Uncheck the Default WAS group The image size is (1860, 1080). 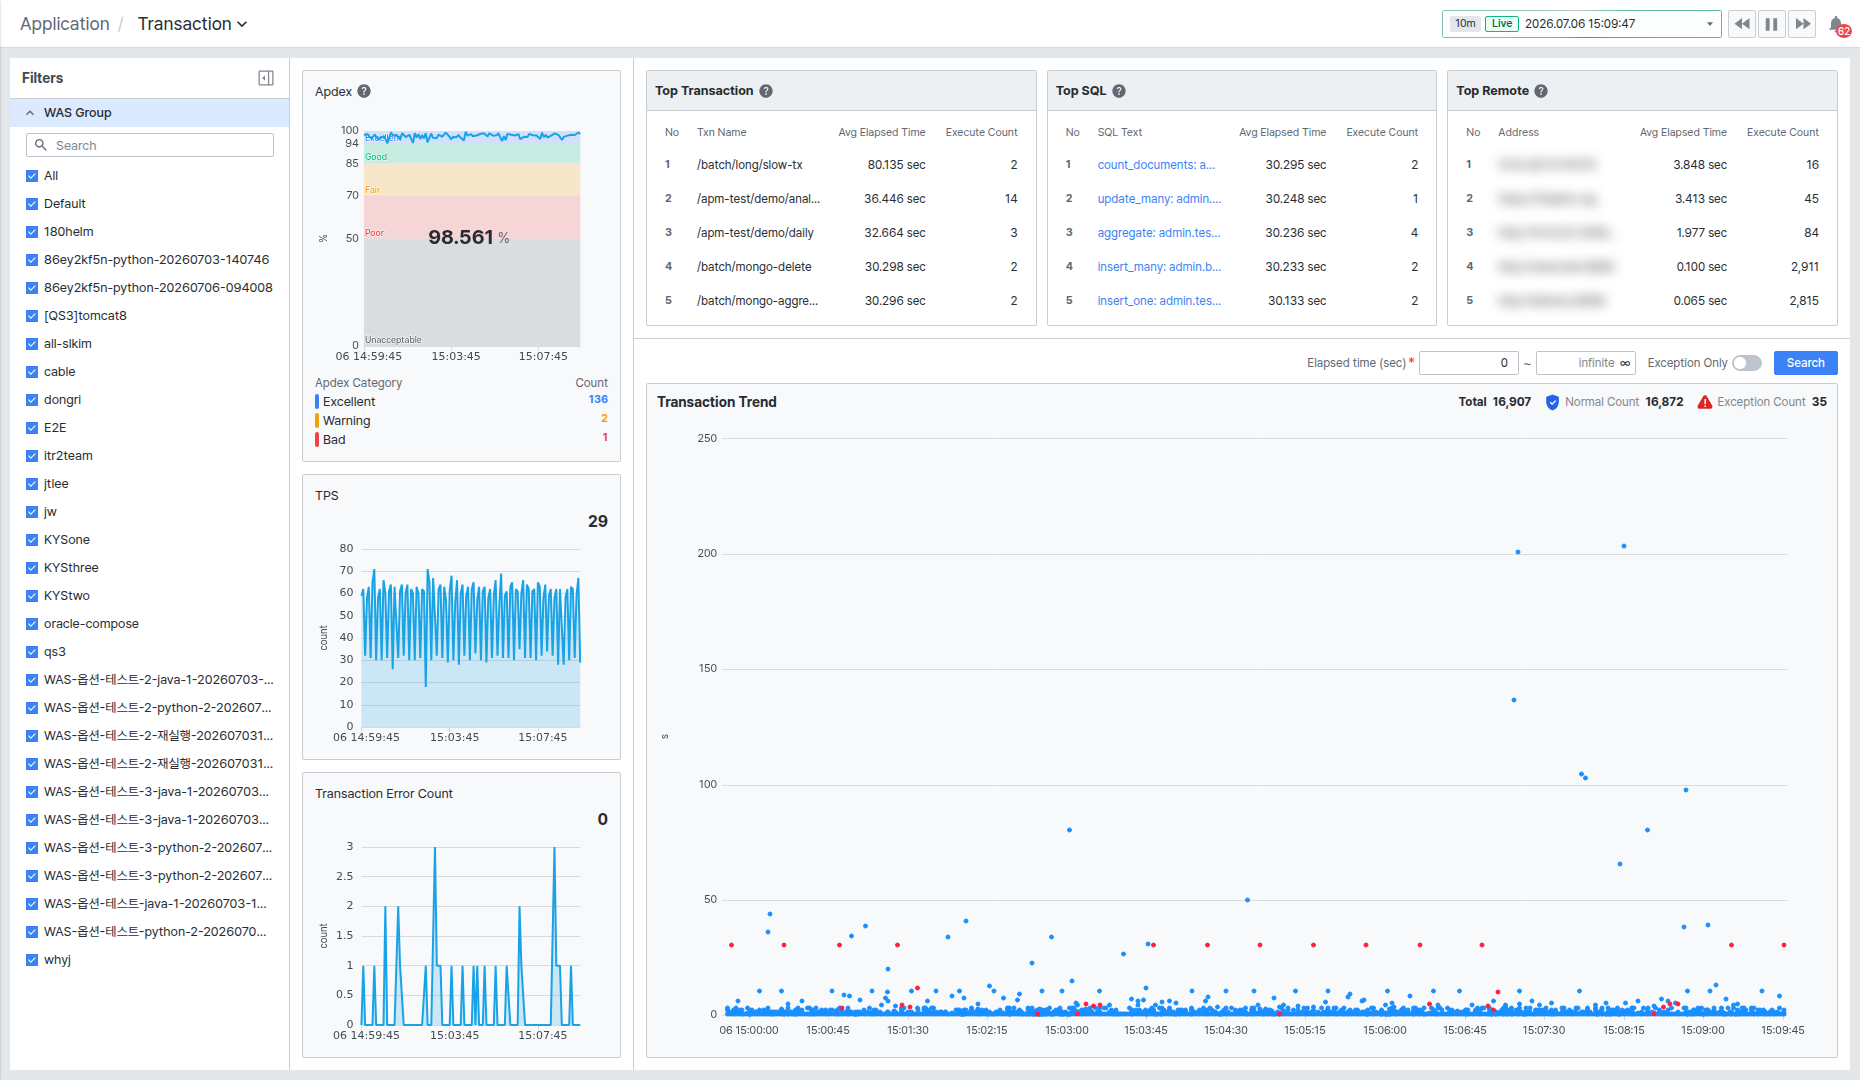pyautogui.click(x=32, y=204)
